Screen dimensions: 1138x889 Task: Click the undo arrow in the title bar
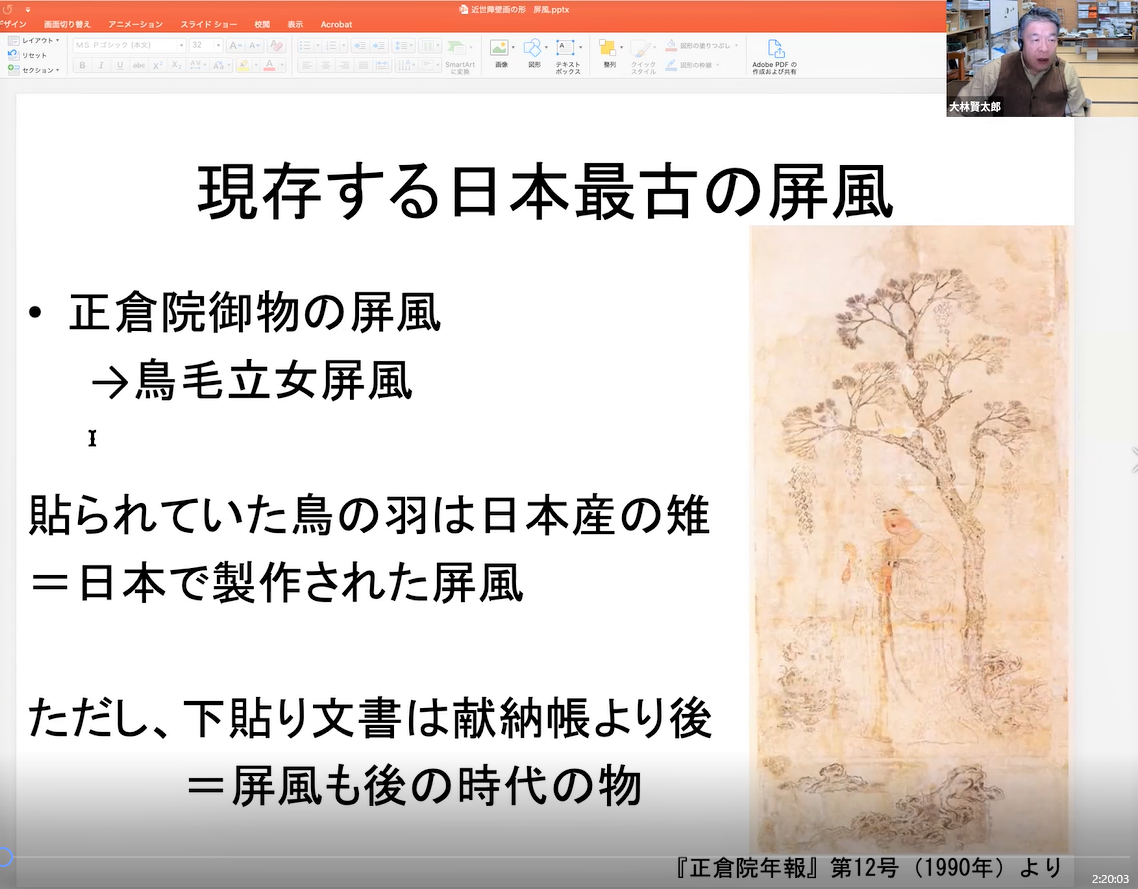click(7, 9)
